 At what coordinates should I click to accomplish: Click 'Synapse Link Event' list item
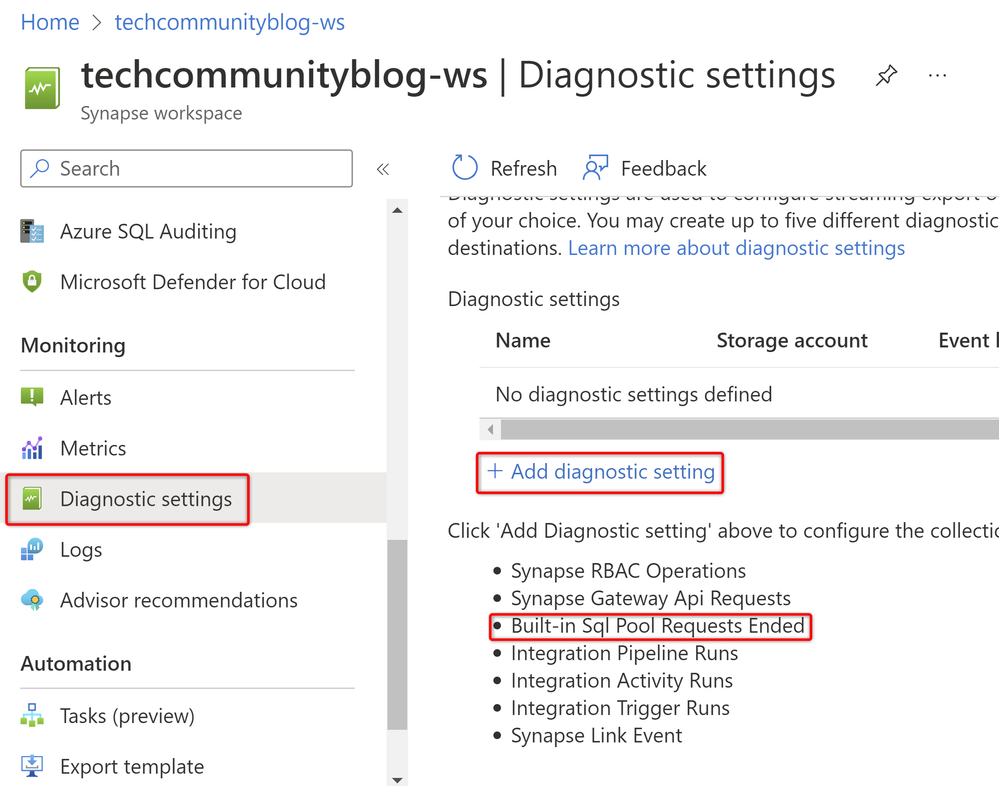pyautogui.click(x=596, y=735)
